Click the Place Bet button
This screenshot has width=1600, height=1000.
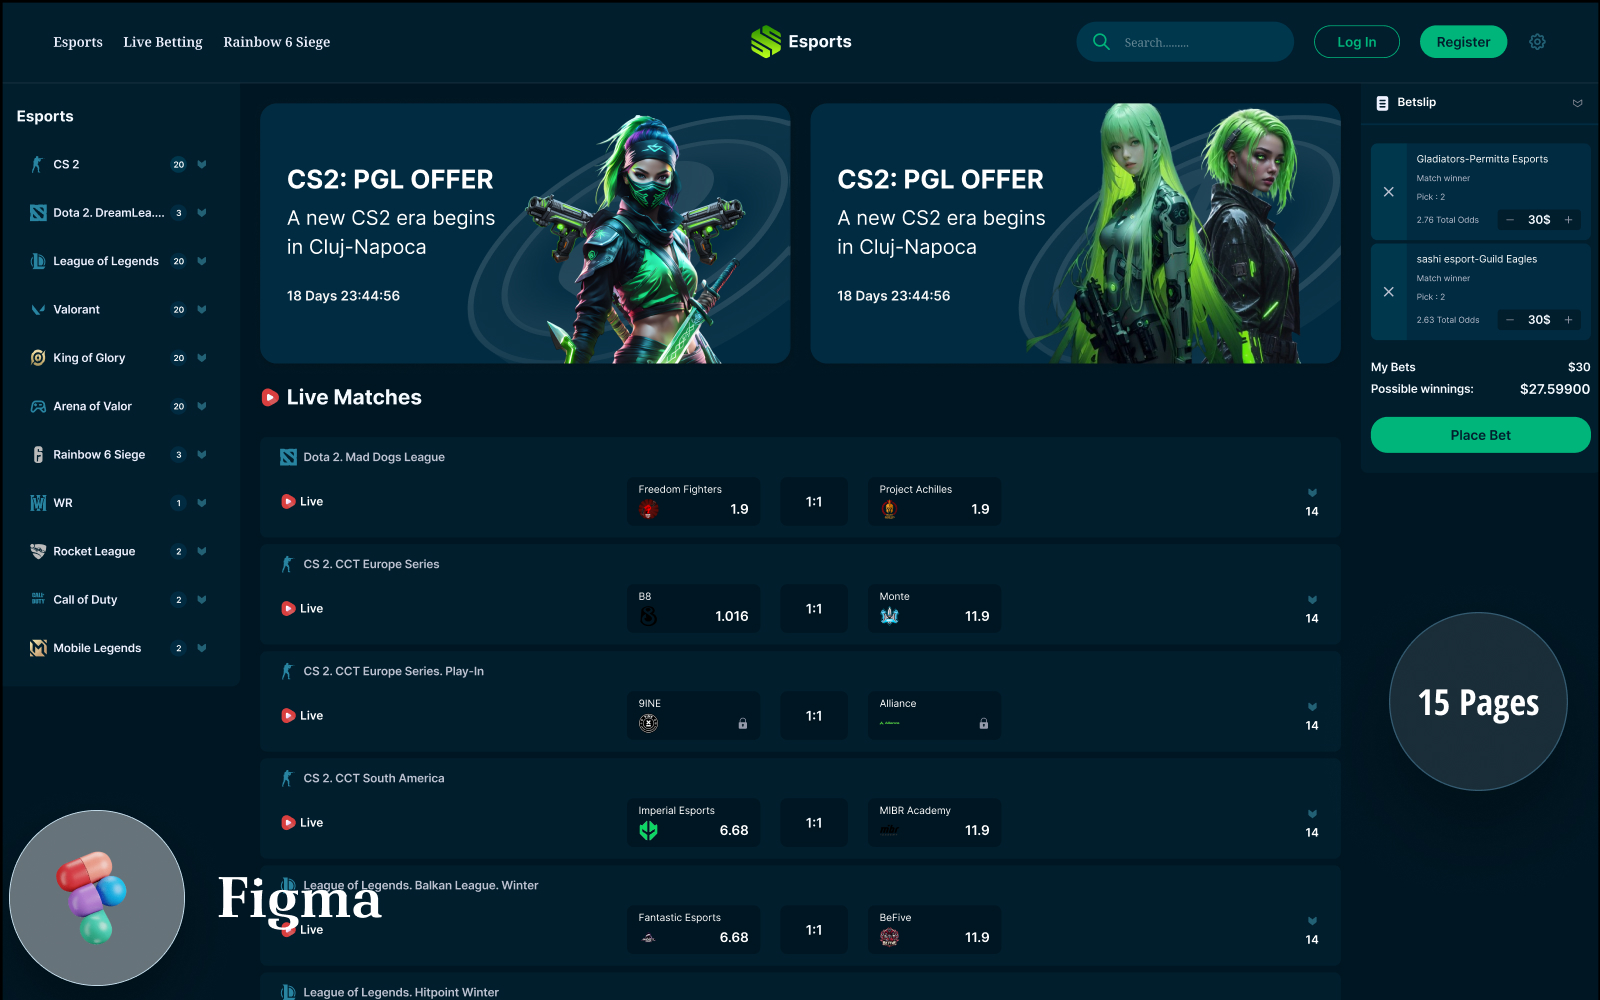[1480, 435]
